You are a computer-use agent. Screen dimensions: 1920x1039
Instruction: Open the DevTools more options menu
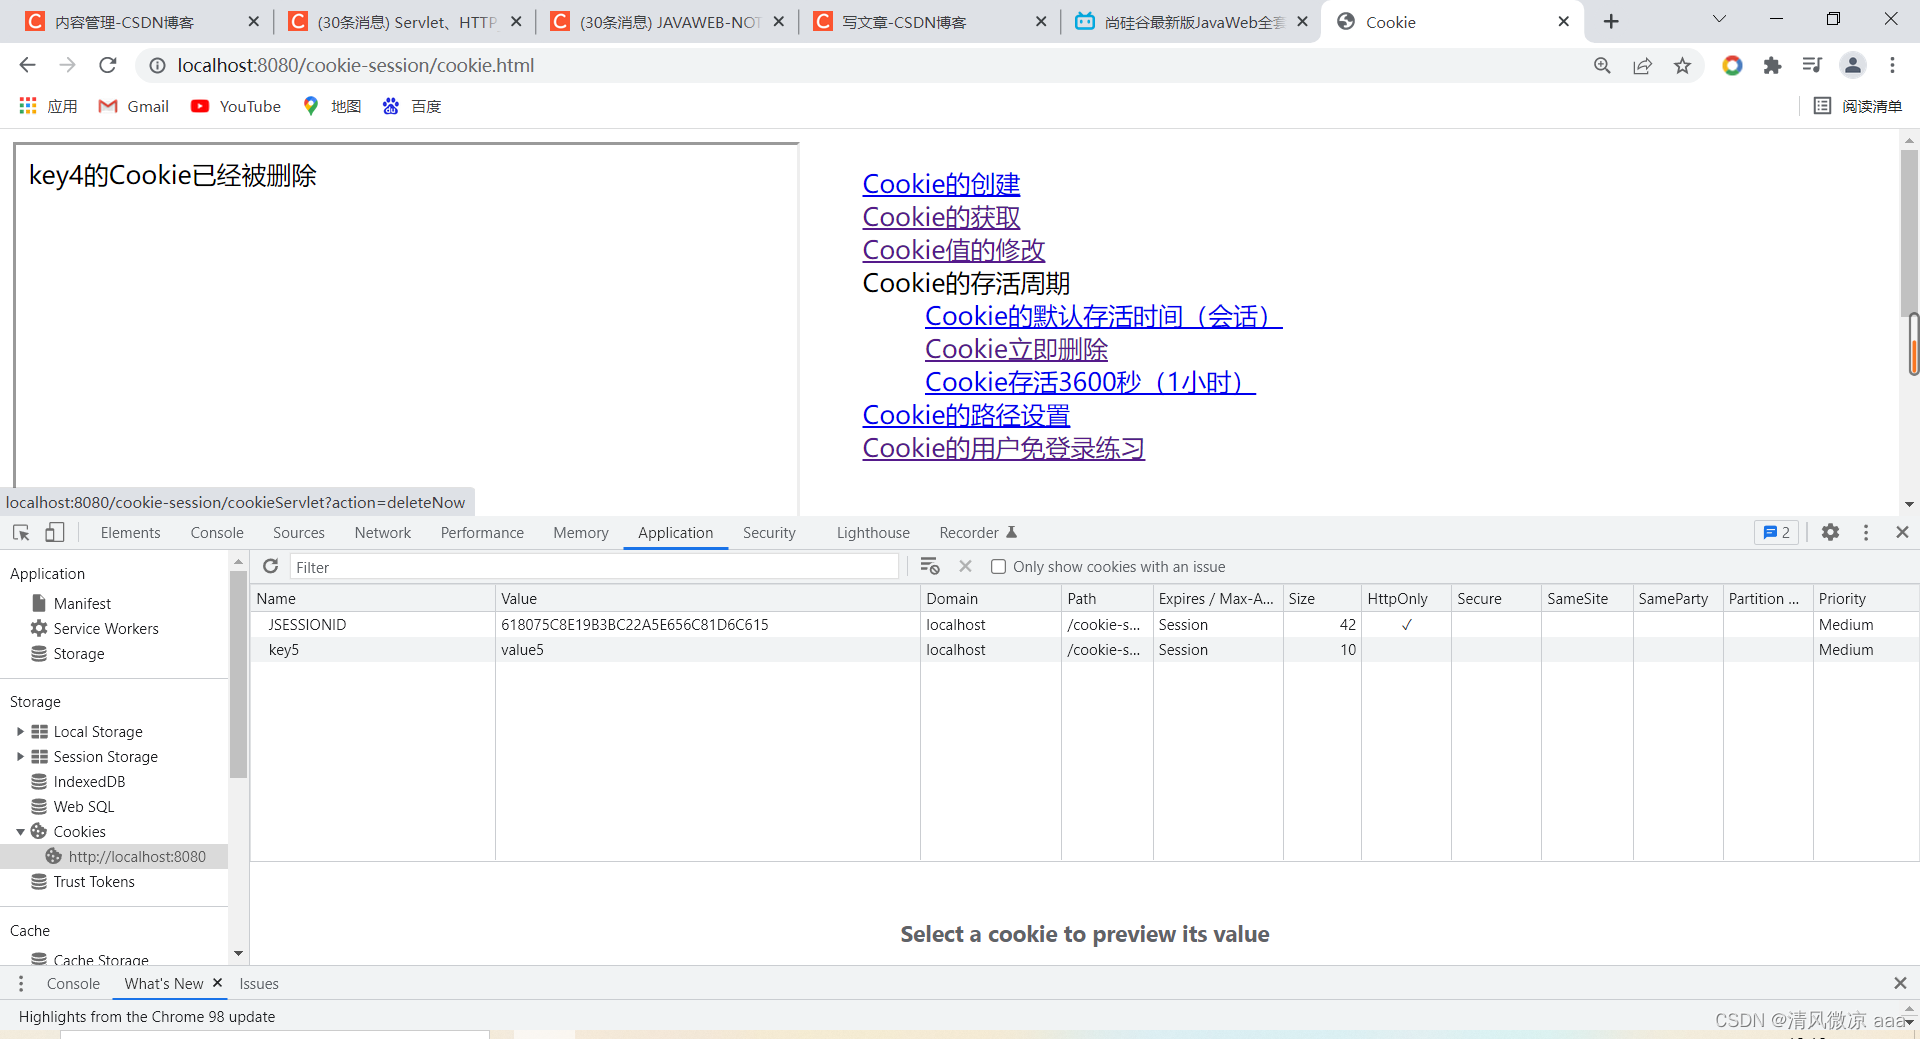click(x=1866, y=533)
